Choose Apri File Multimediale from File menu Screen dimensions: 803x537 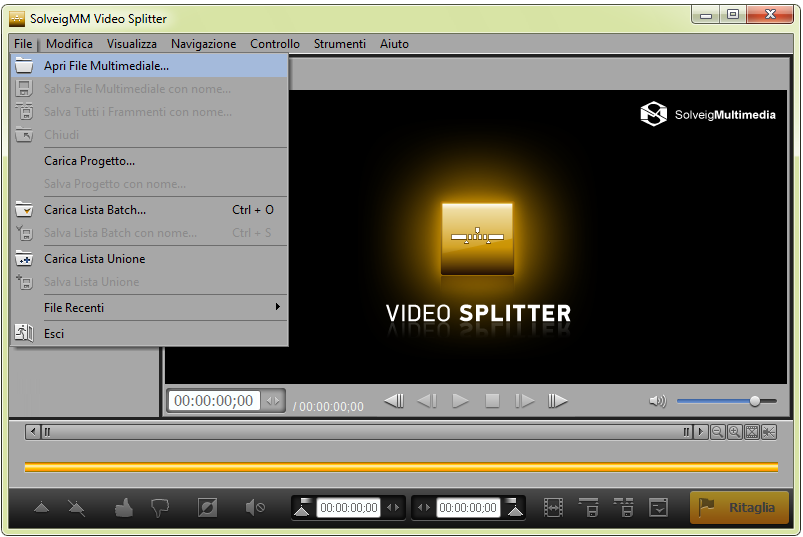click(149, 66)
